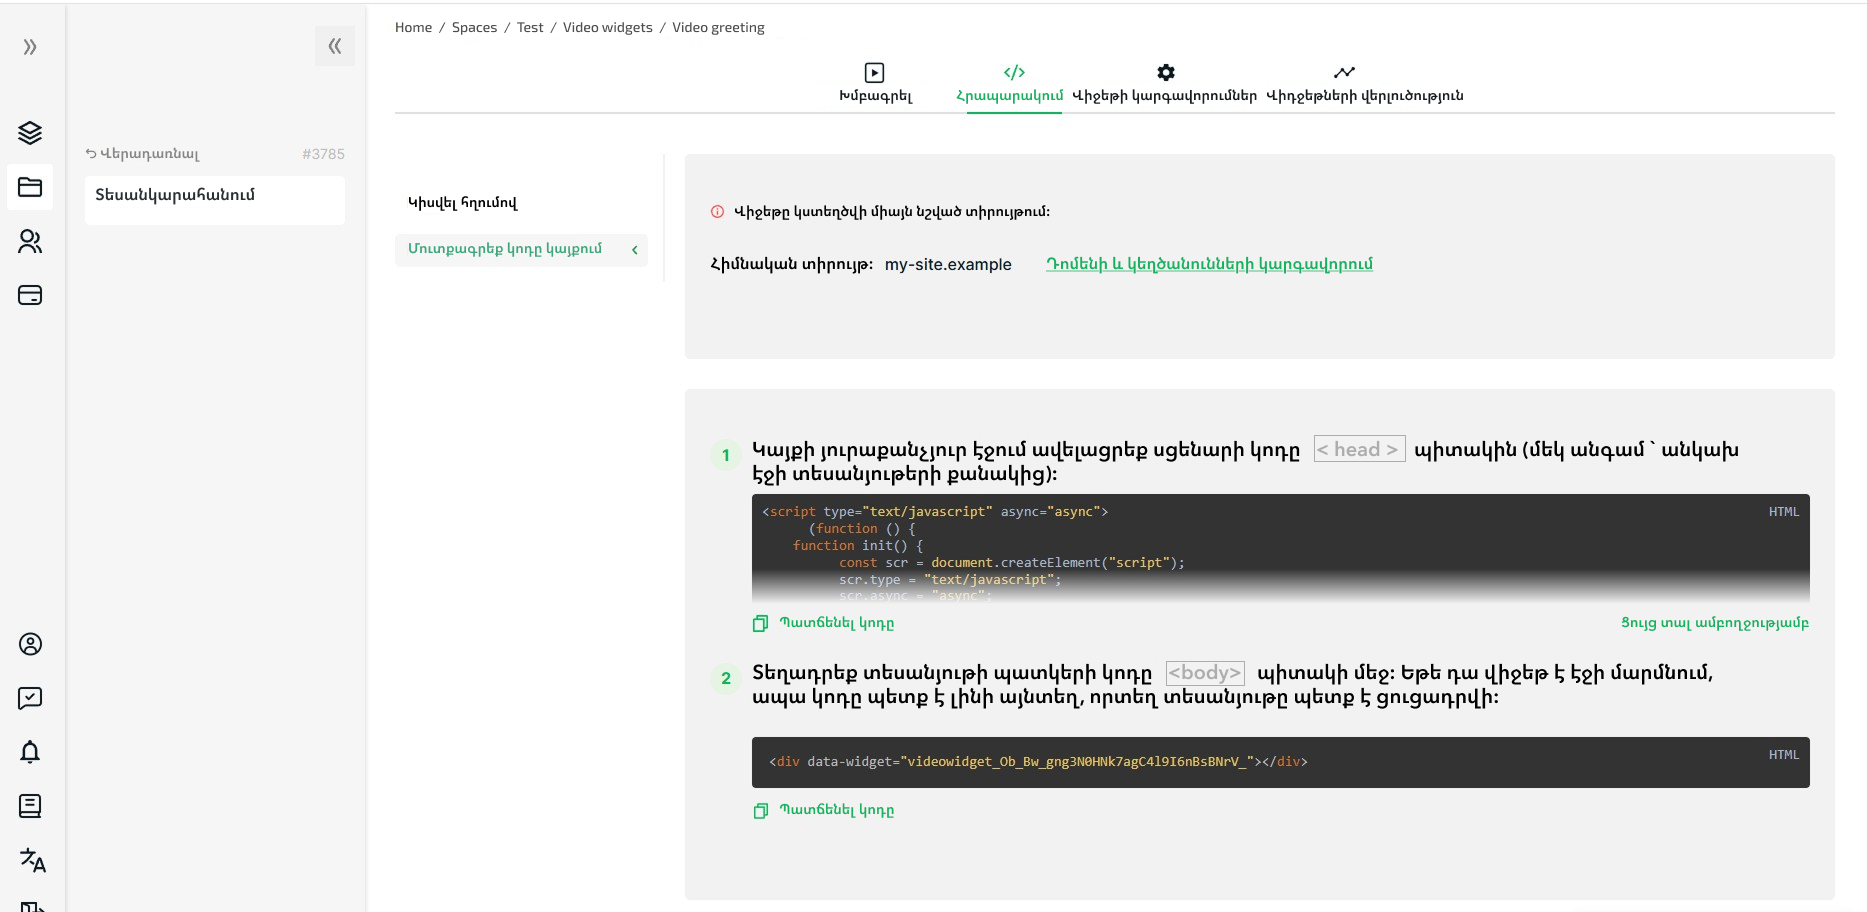Collapse the side panel with double chevron

334,46
